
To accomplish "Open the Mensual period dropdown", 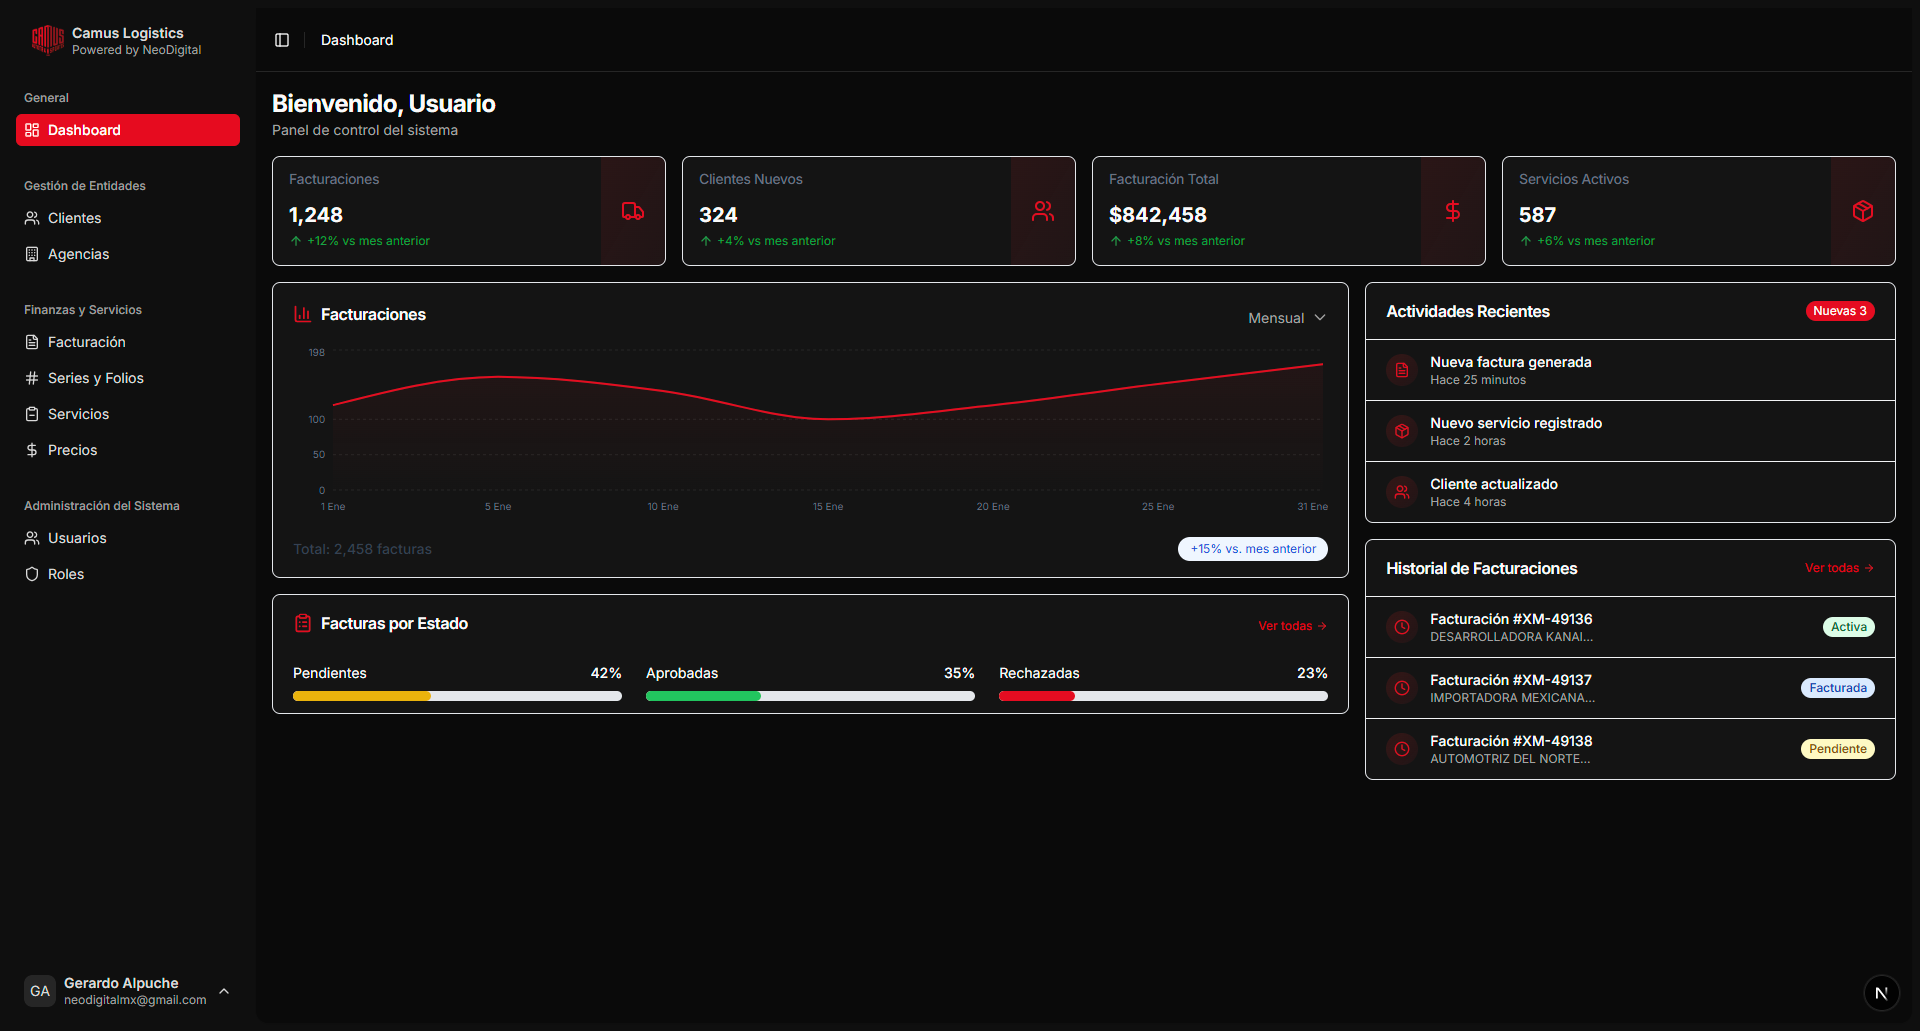I will pos(1286,318).
